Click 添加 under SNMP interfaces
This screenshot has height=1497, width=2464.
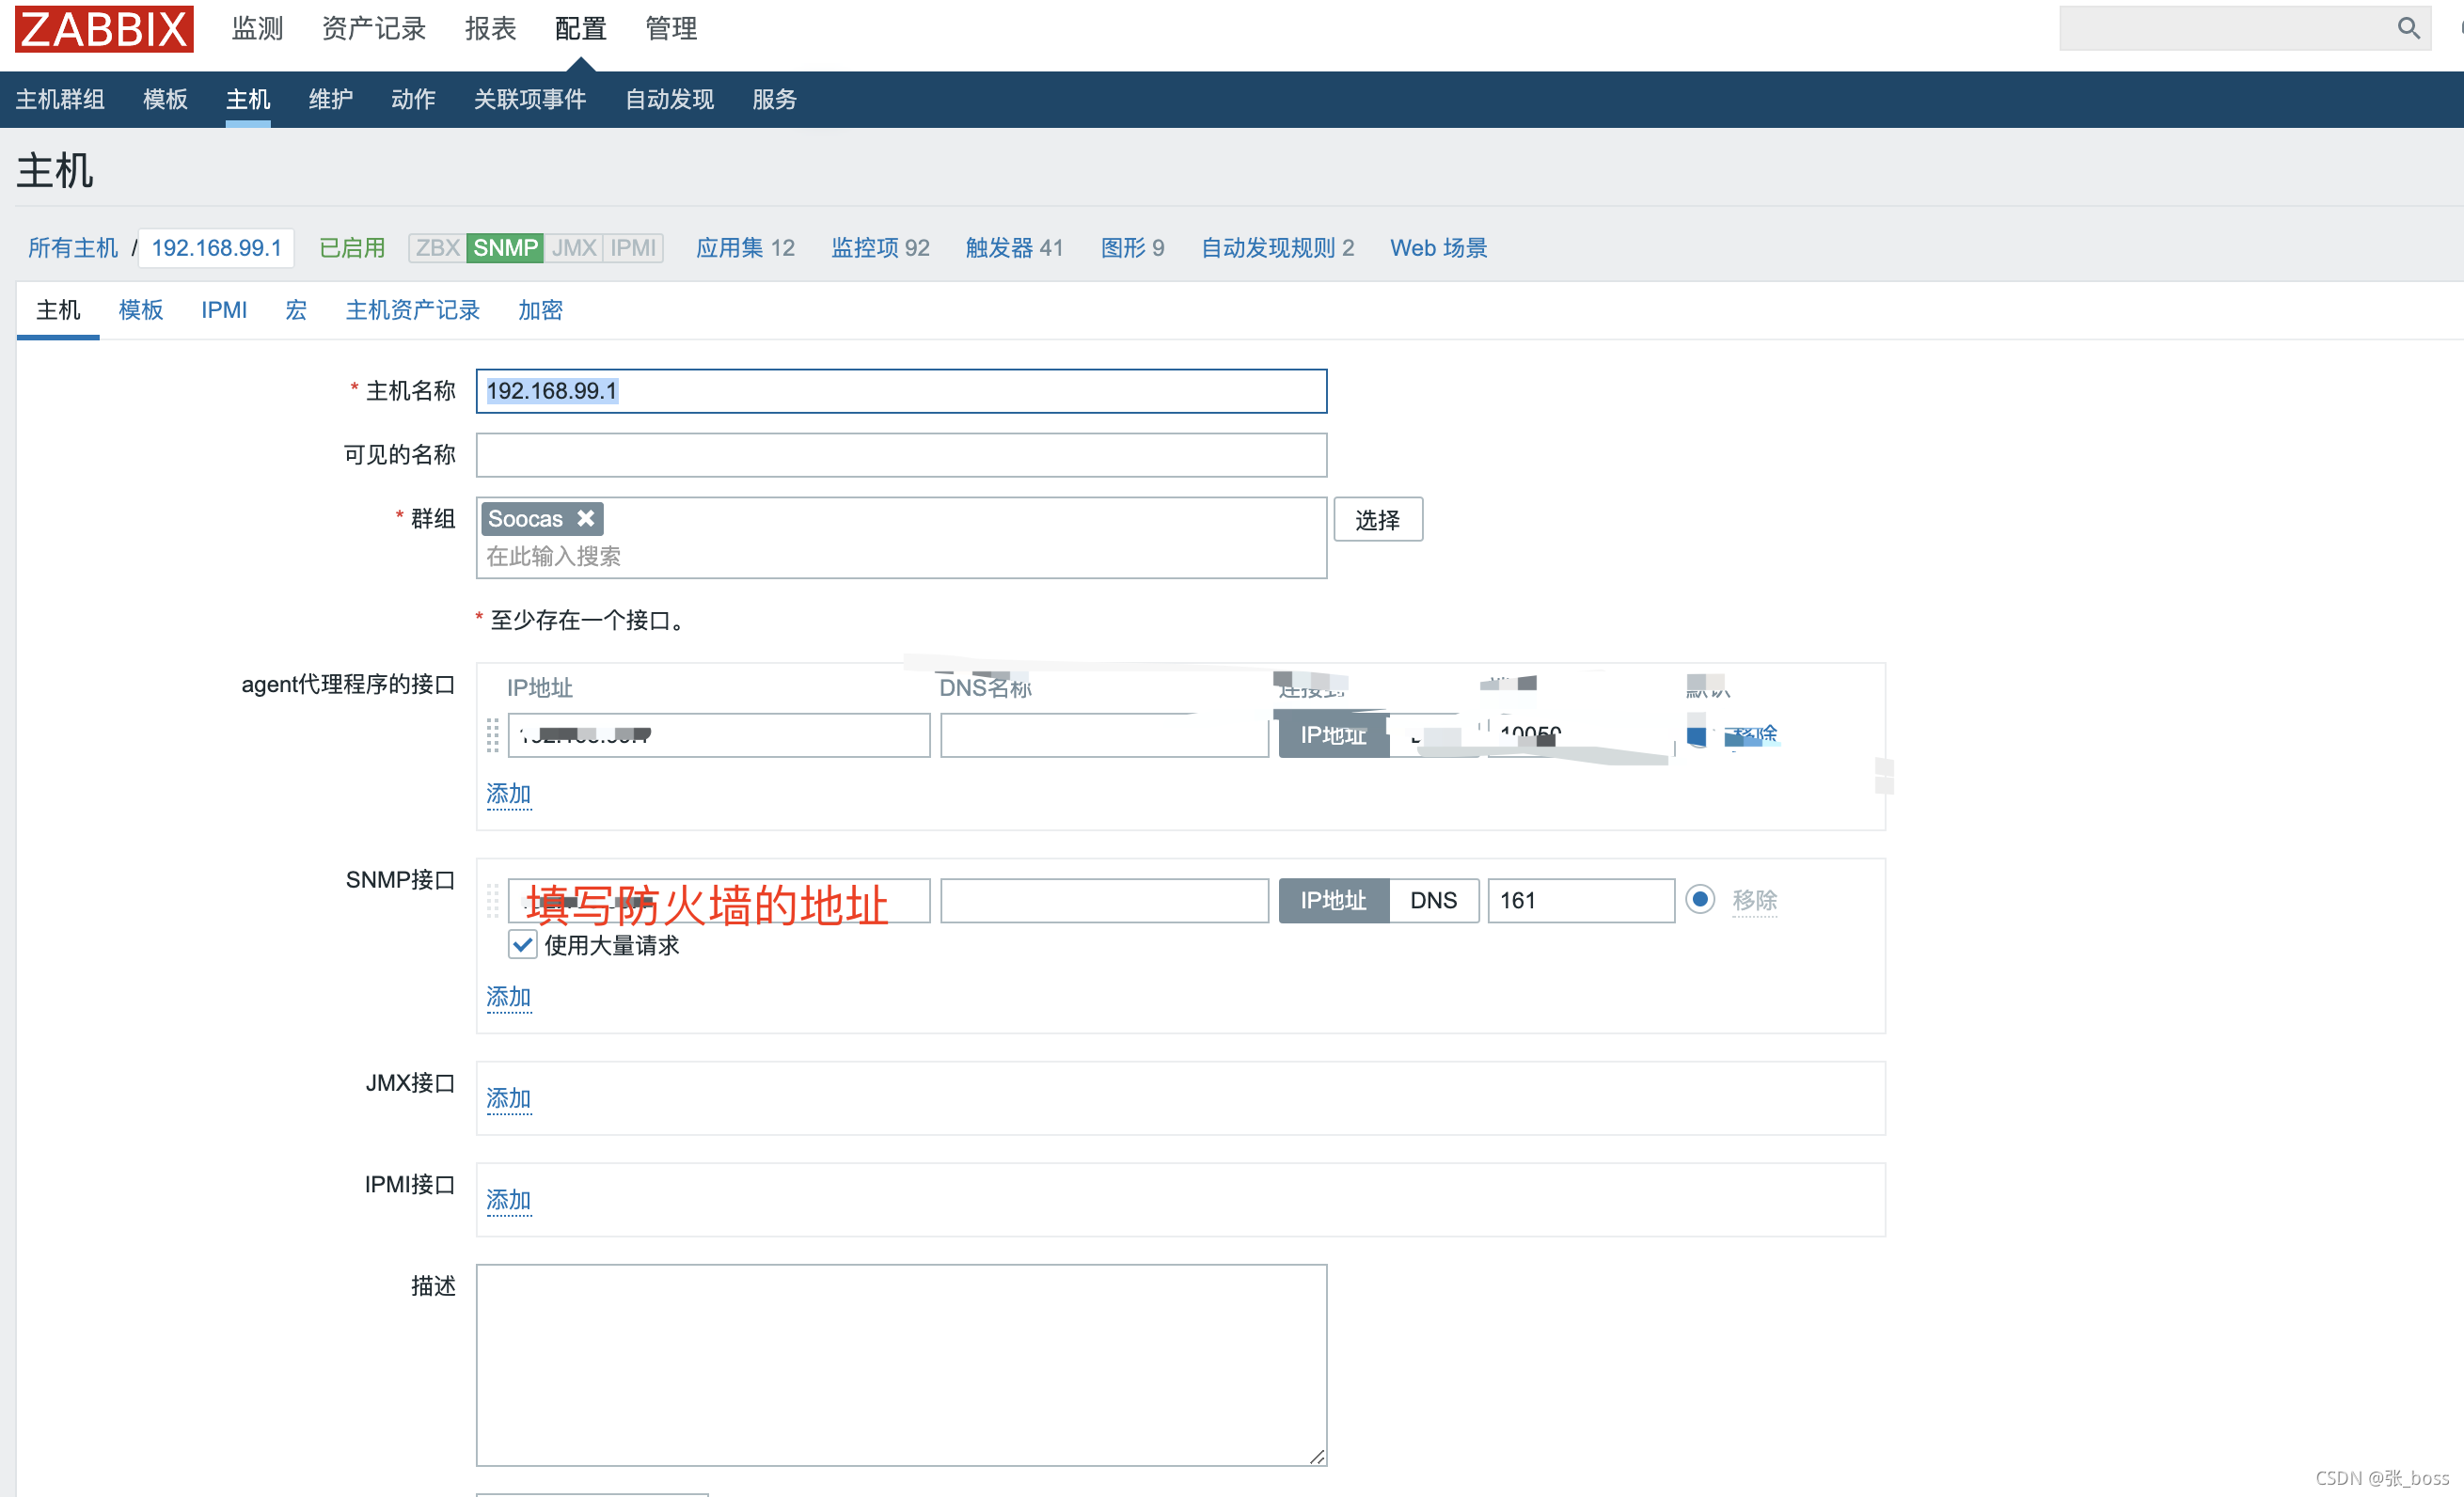pyautogui.click(x=508, y=996)
